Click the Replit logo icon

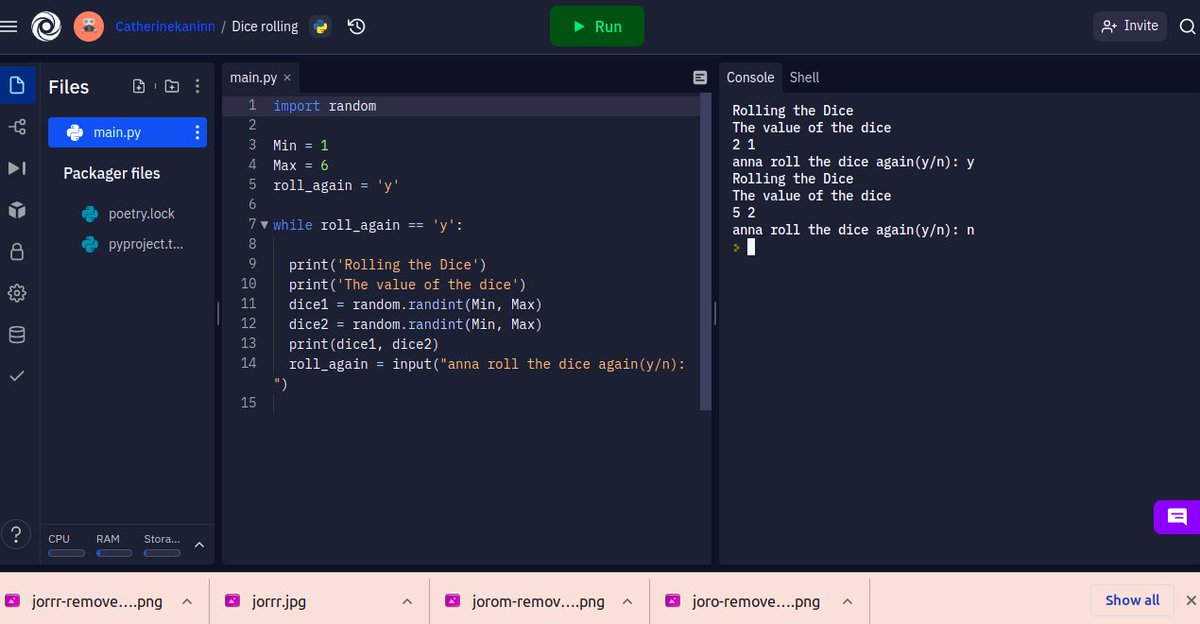46,27
